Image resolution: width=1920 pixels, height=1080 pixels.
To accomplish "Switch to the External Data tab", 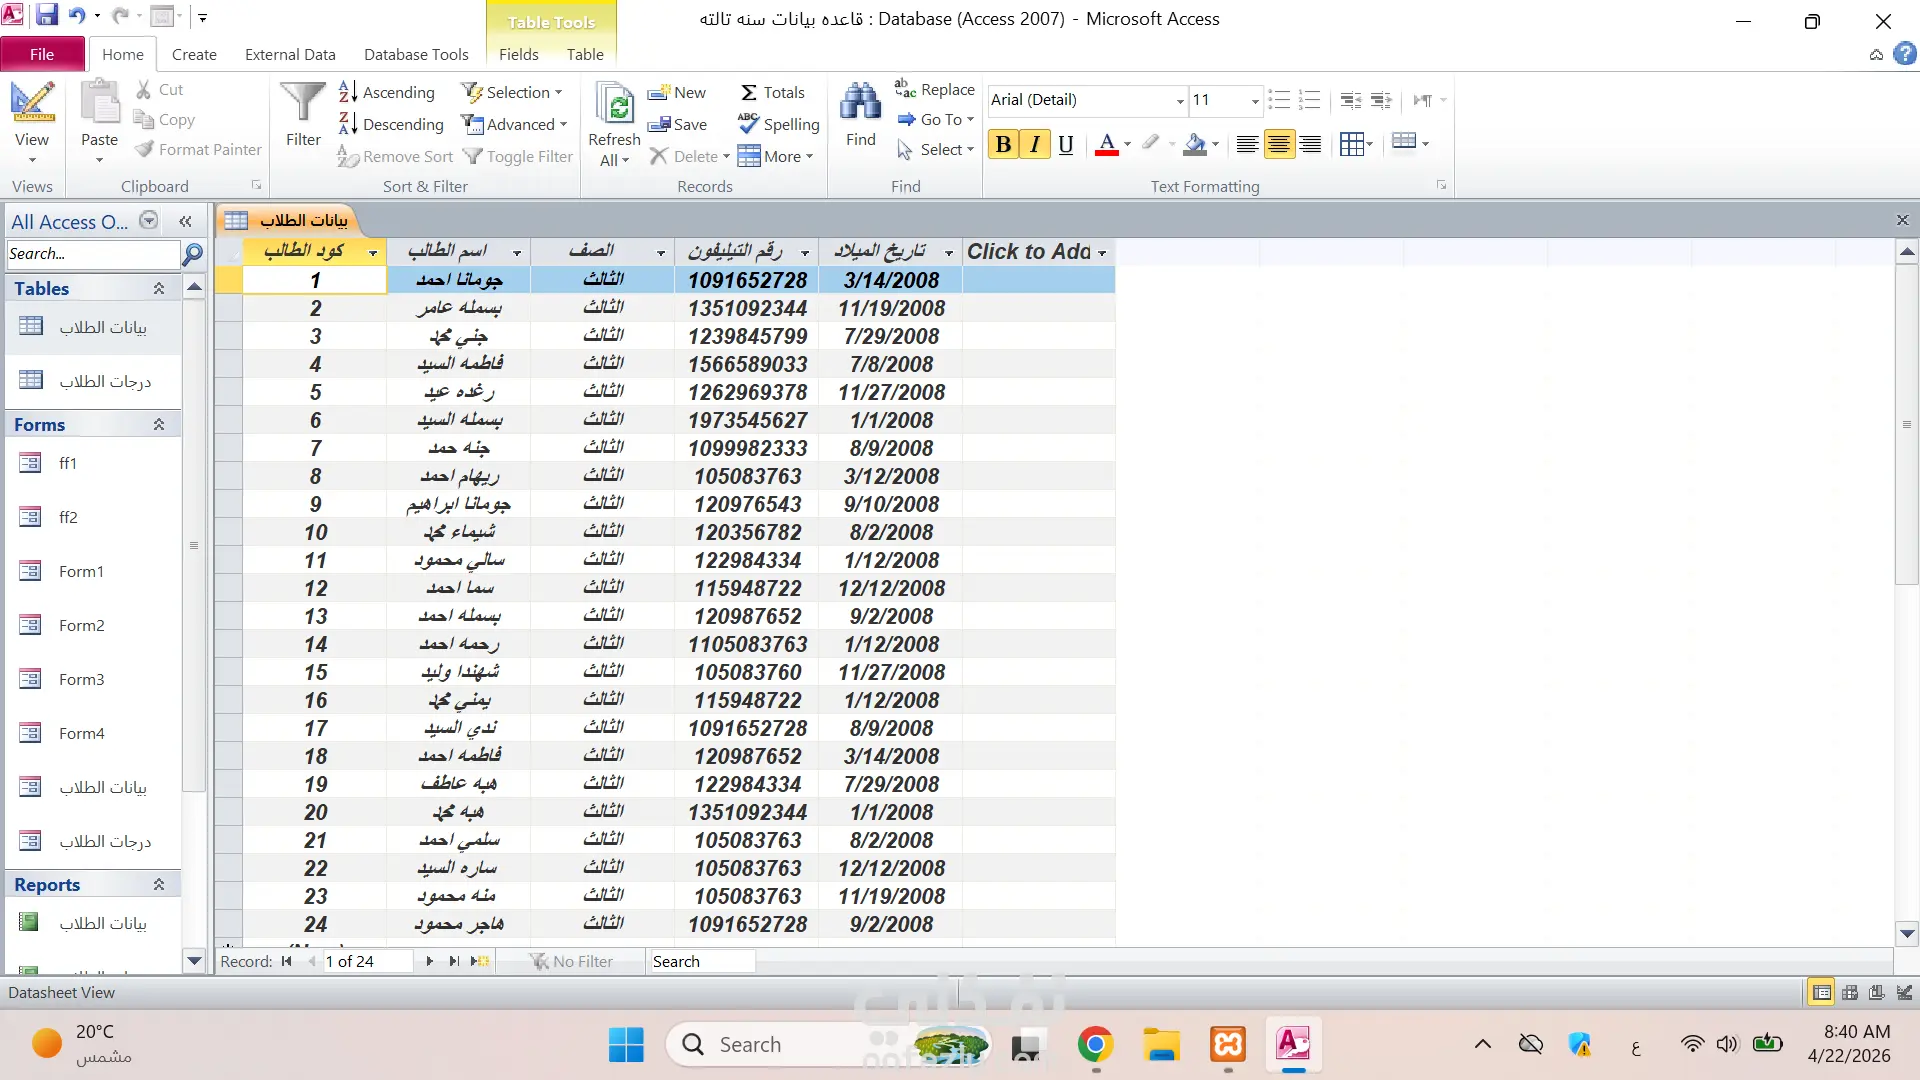I will 290,54.
